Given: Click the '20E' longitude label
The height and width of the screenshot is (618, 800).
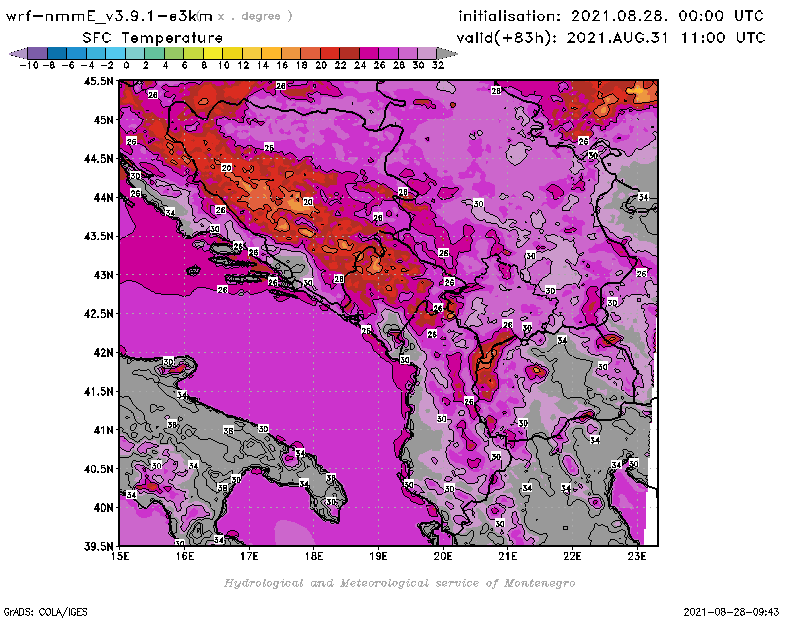Looking at the screenshot, I should pyautogui.click(x=443, y=556).
